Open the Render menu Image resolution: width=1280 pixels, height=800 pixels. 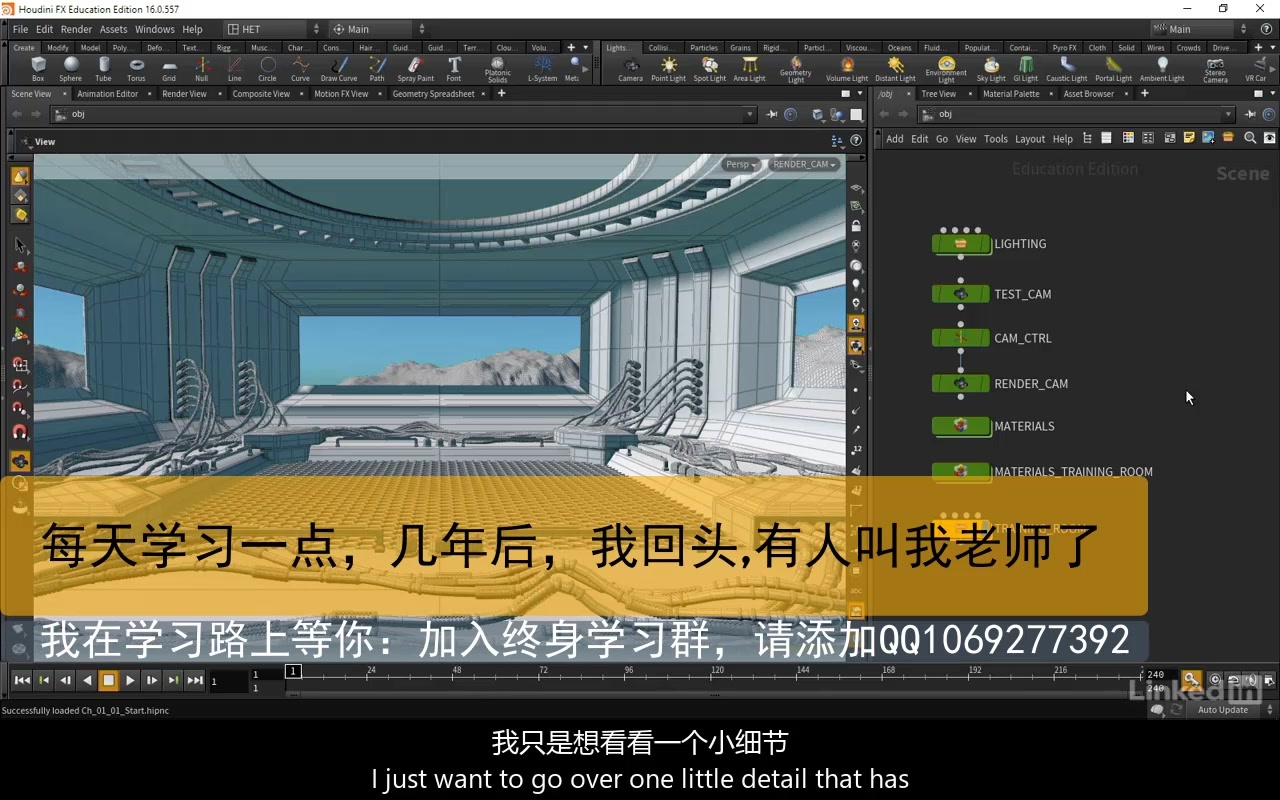click(76, 29)
